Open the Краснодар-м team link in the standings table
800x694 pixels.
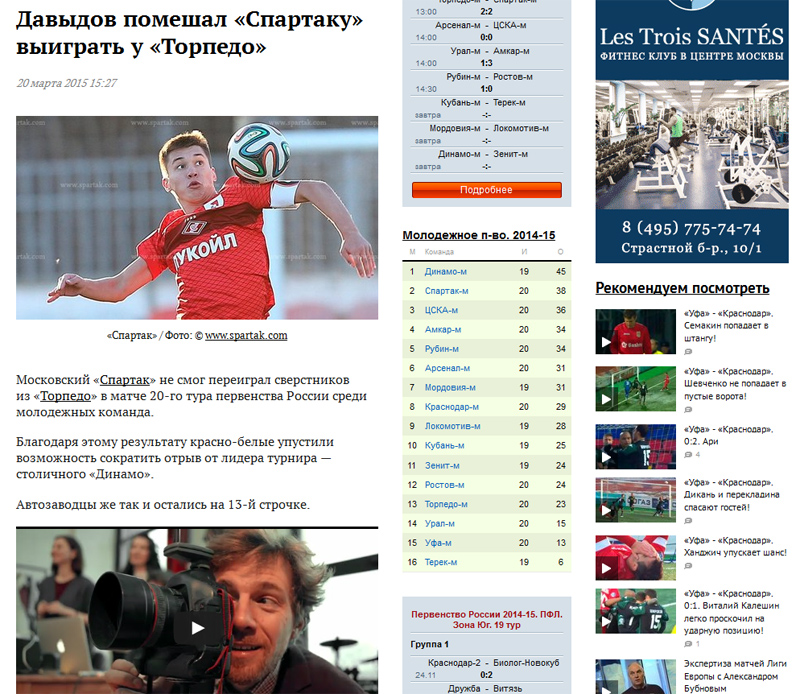tap(452, 407)
